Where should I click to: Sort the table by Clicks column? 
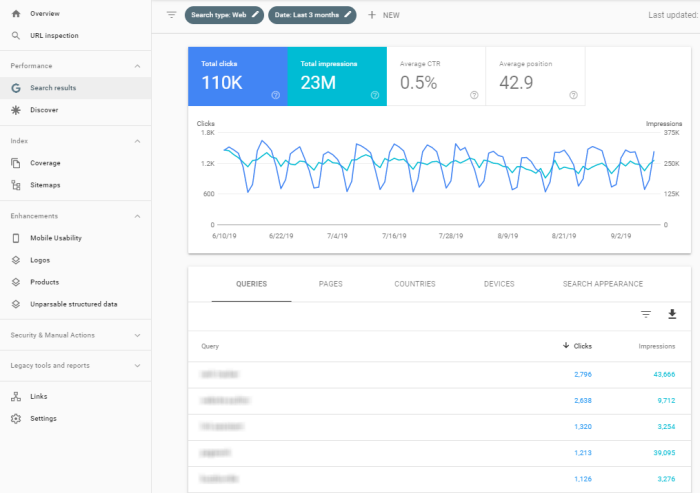point(577,346)
